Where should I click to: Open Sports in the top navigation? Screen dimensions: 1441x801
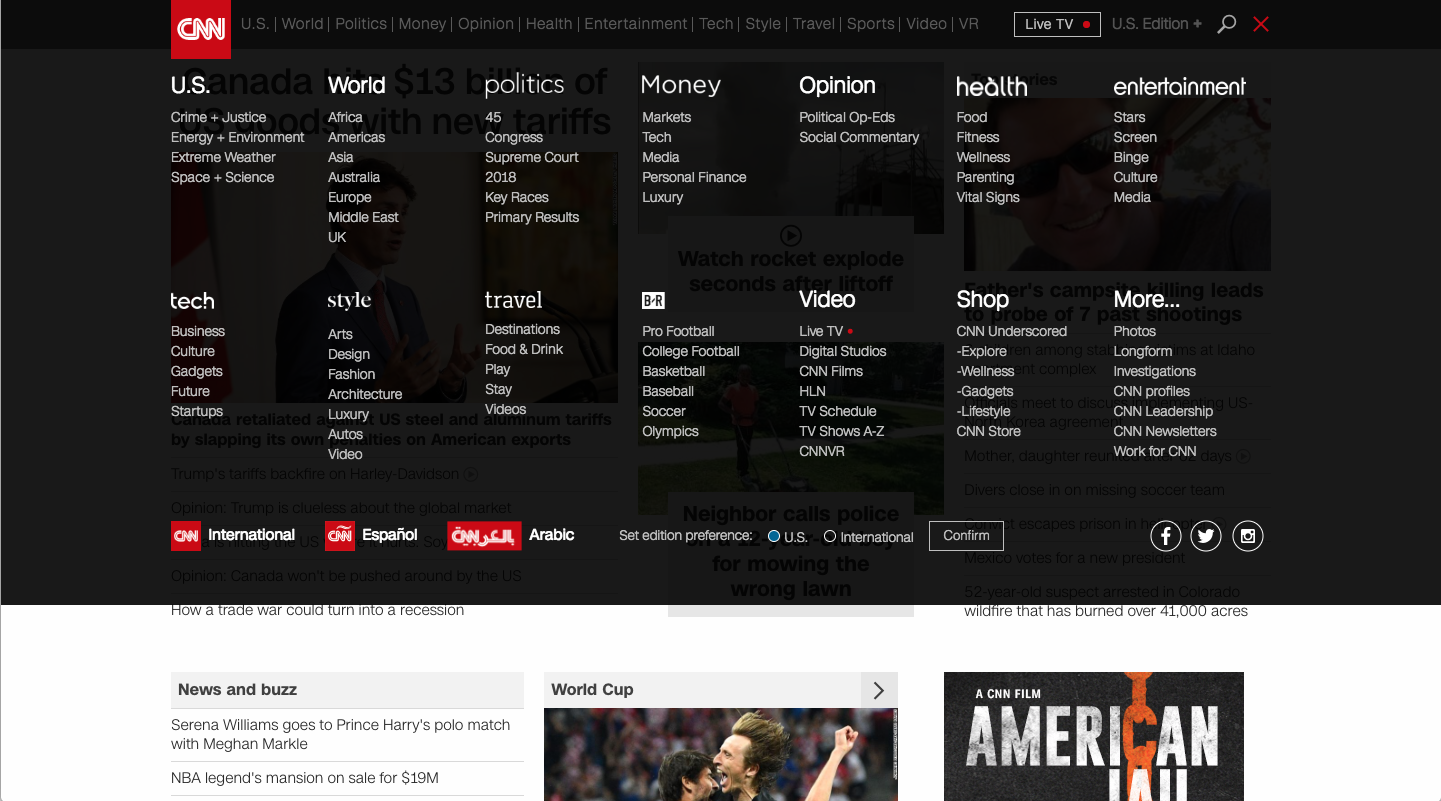click(x=871, y=24)
